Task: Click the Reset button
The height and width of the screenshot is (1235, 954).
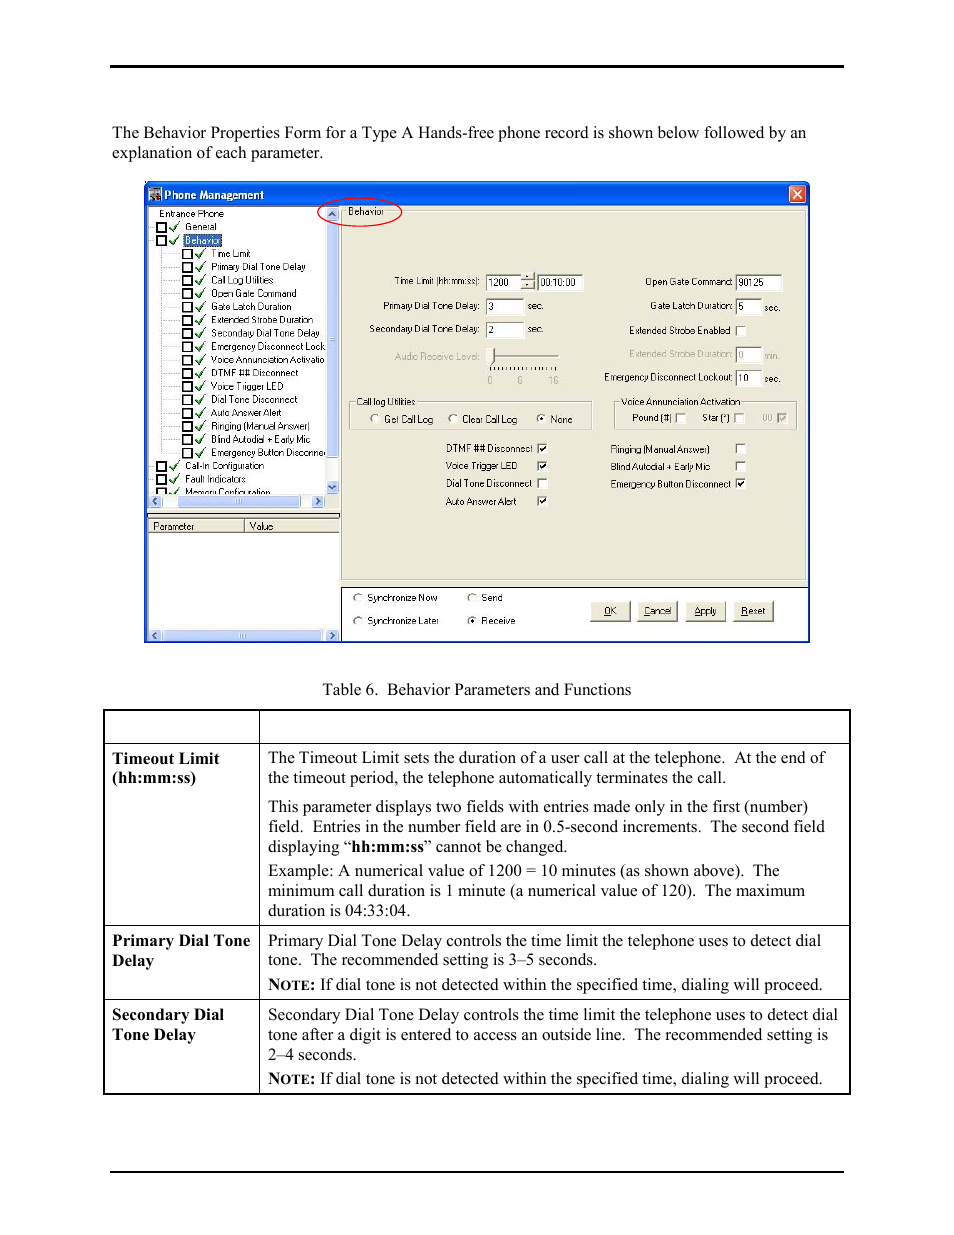Action: 753,611
